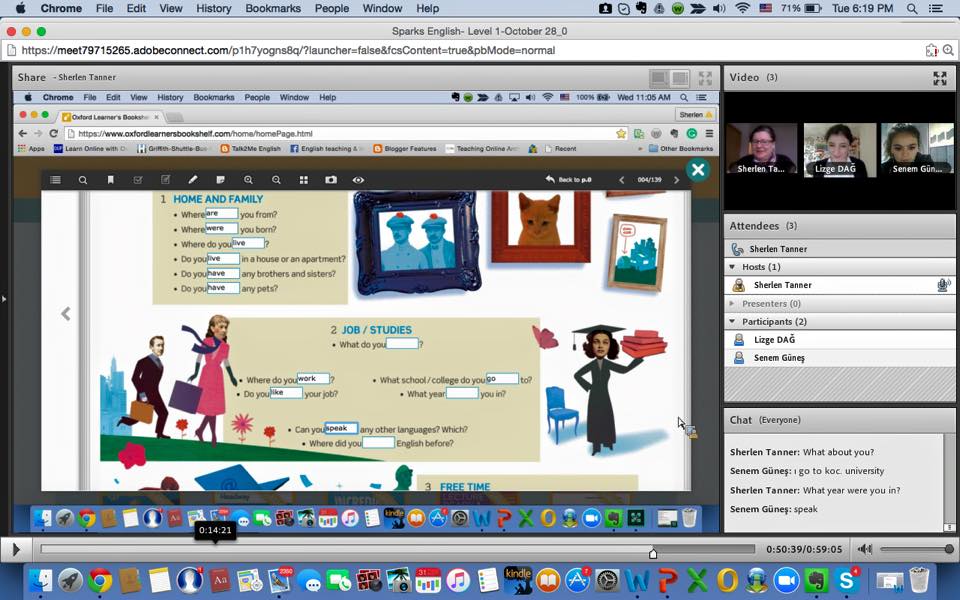
Task: Select Lizge DAĞ video thumbnail
Action: point(839,150)
